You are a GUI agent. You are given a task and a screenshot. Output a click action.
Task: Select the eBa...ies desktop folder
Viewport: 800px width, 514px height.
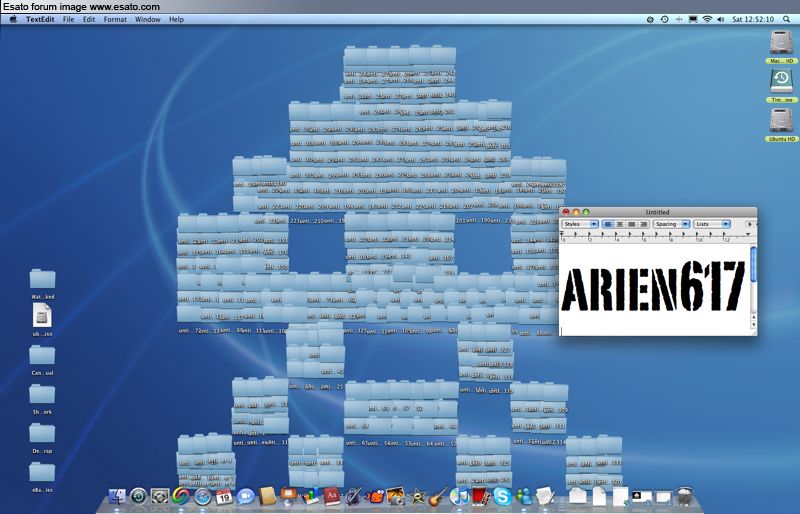42,477
